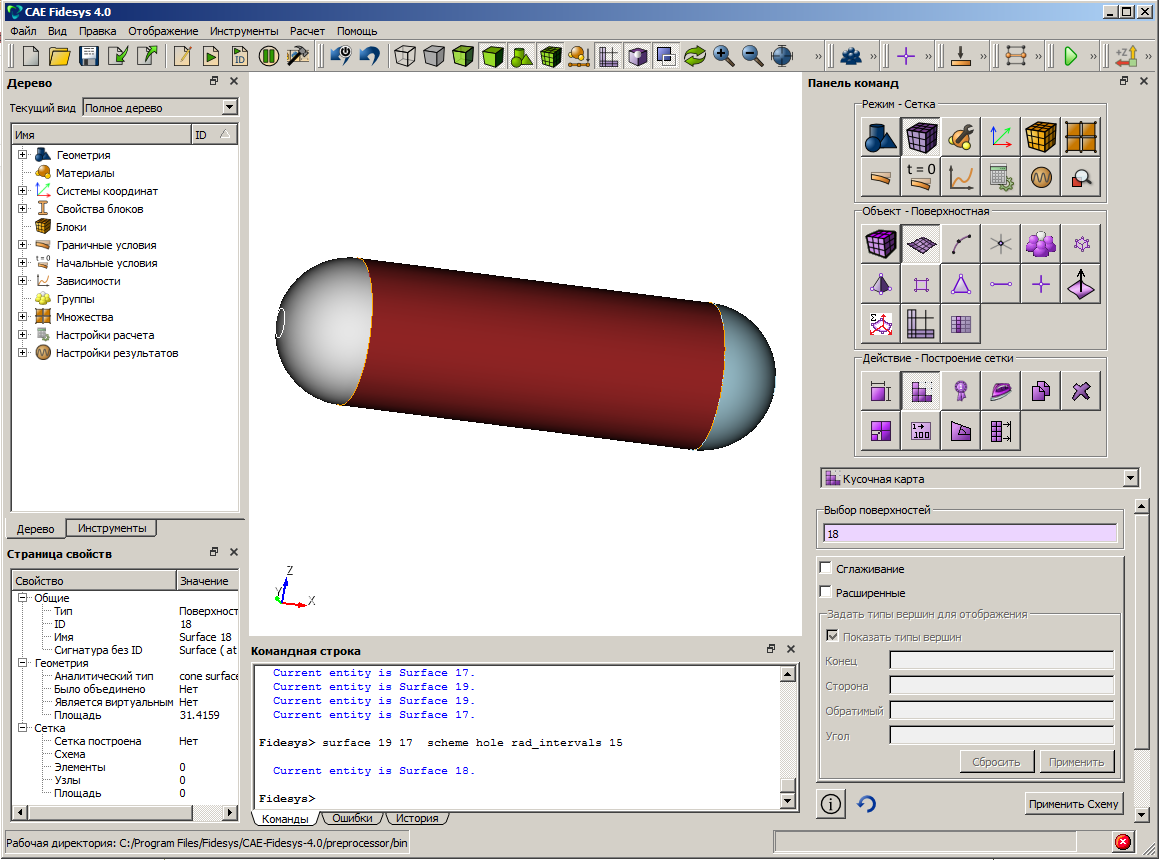Switch to wireframe cube view in the toolbar
Image resolution: width=1159 pixels, height=860 pixels.
click(x=404, y=56)
